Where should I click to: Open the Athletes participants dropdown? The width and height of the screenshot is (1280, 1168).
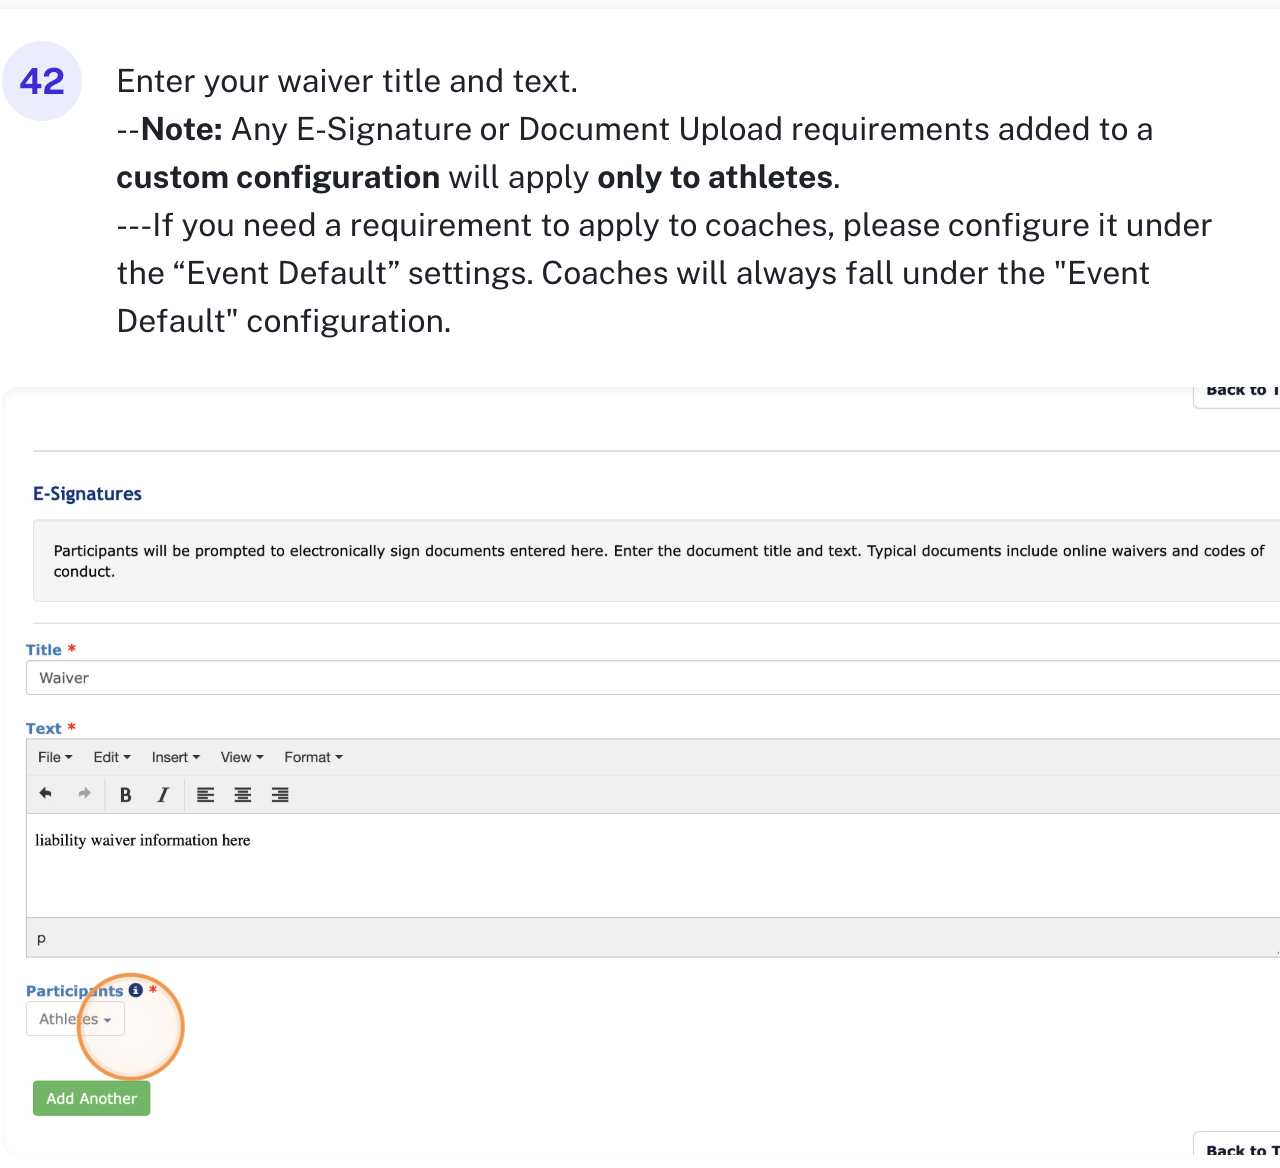(x=75, y=1019)
